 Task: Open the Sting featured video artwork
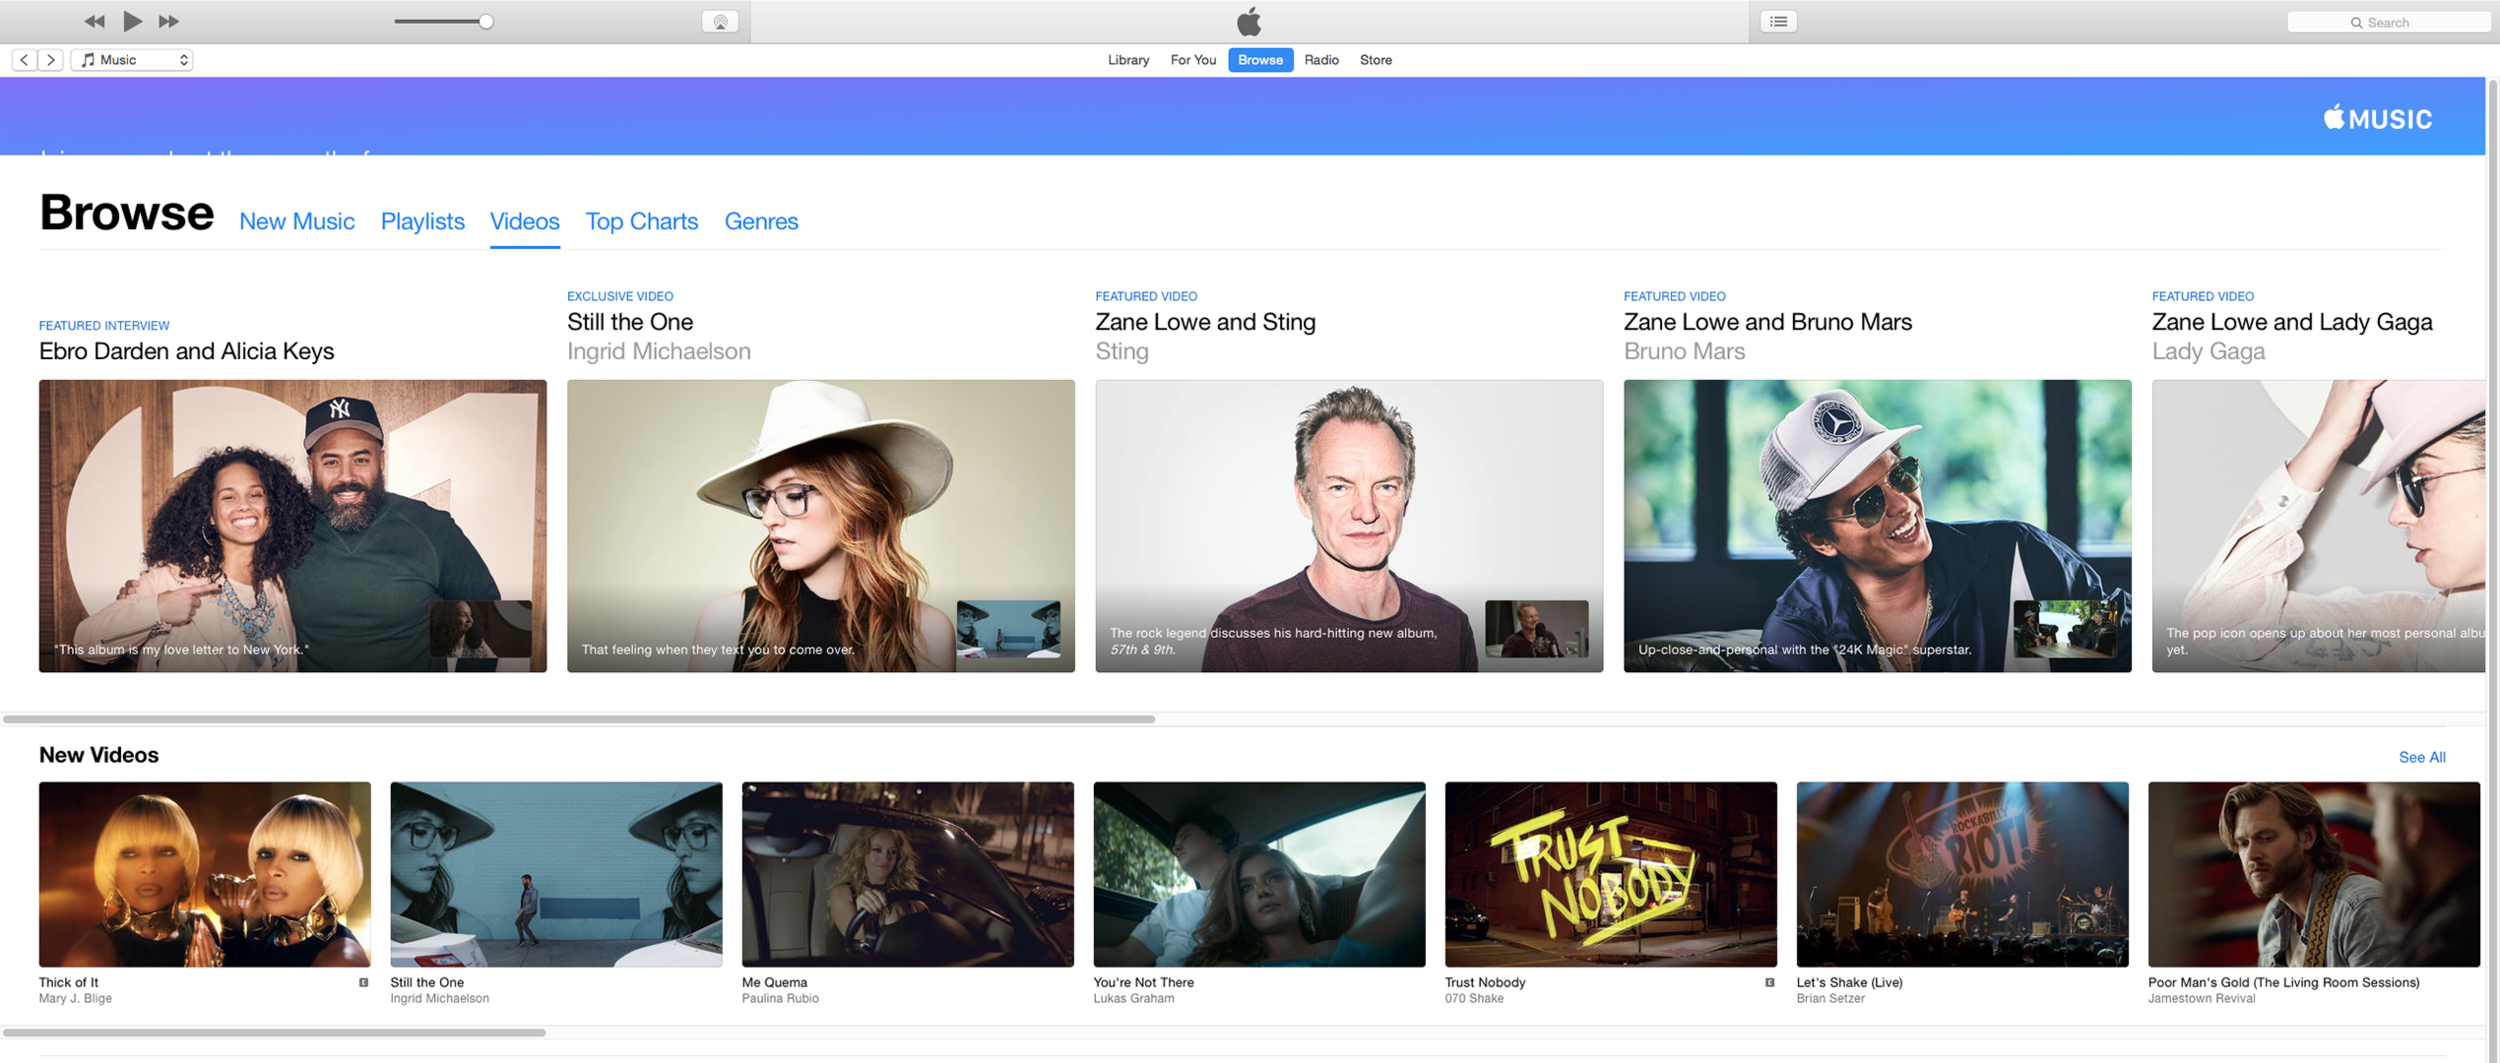1349,525
